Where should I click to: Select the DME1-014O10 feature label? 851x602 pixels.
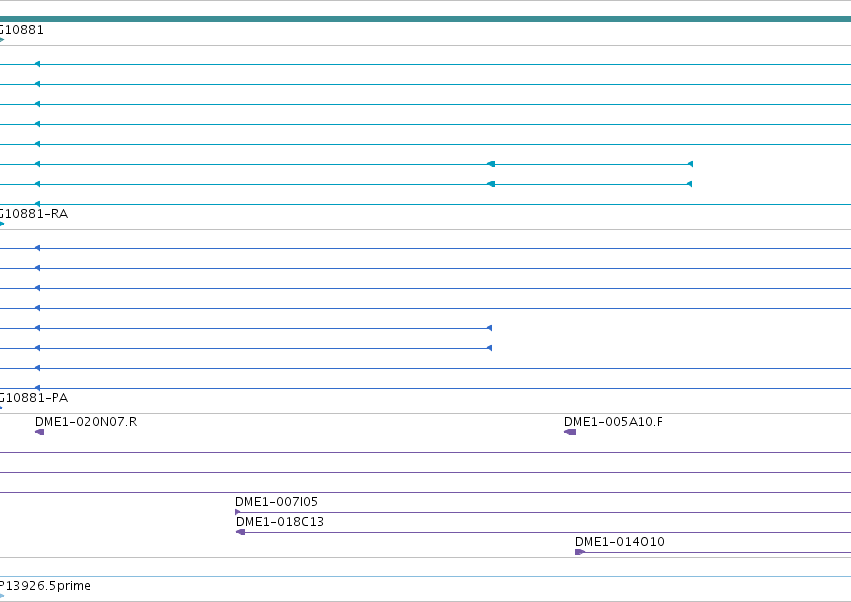[x=620, y=542]
